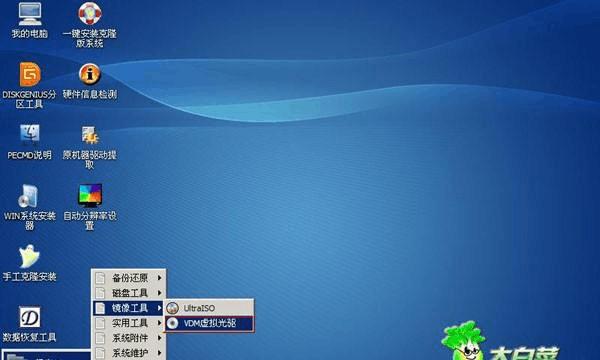This screenshot has width=600, height=360.
Task: Expand the 磁盘工具 submenu arrow
Action: tap(160, 293)
